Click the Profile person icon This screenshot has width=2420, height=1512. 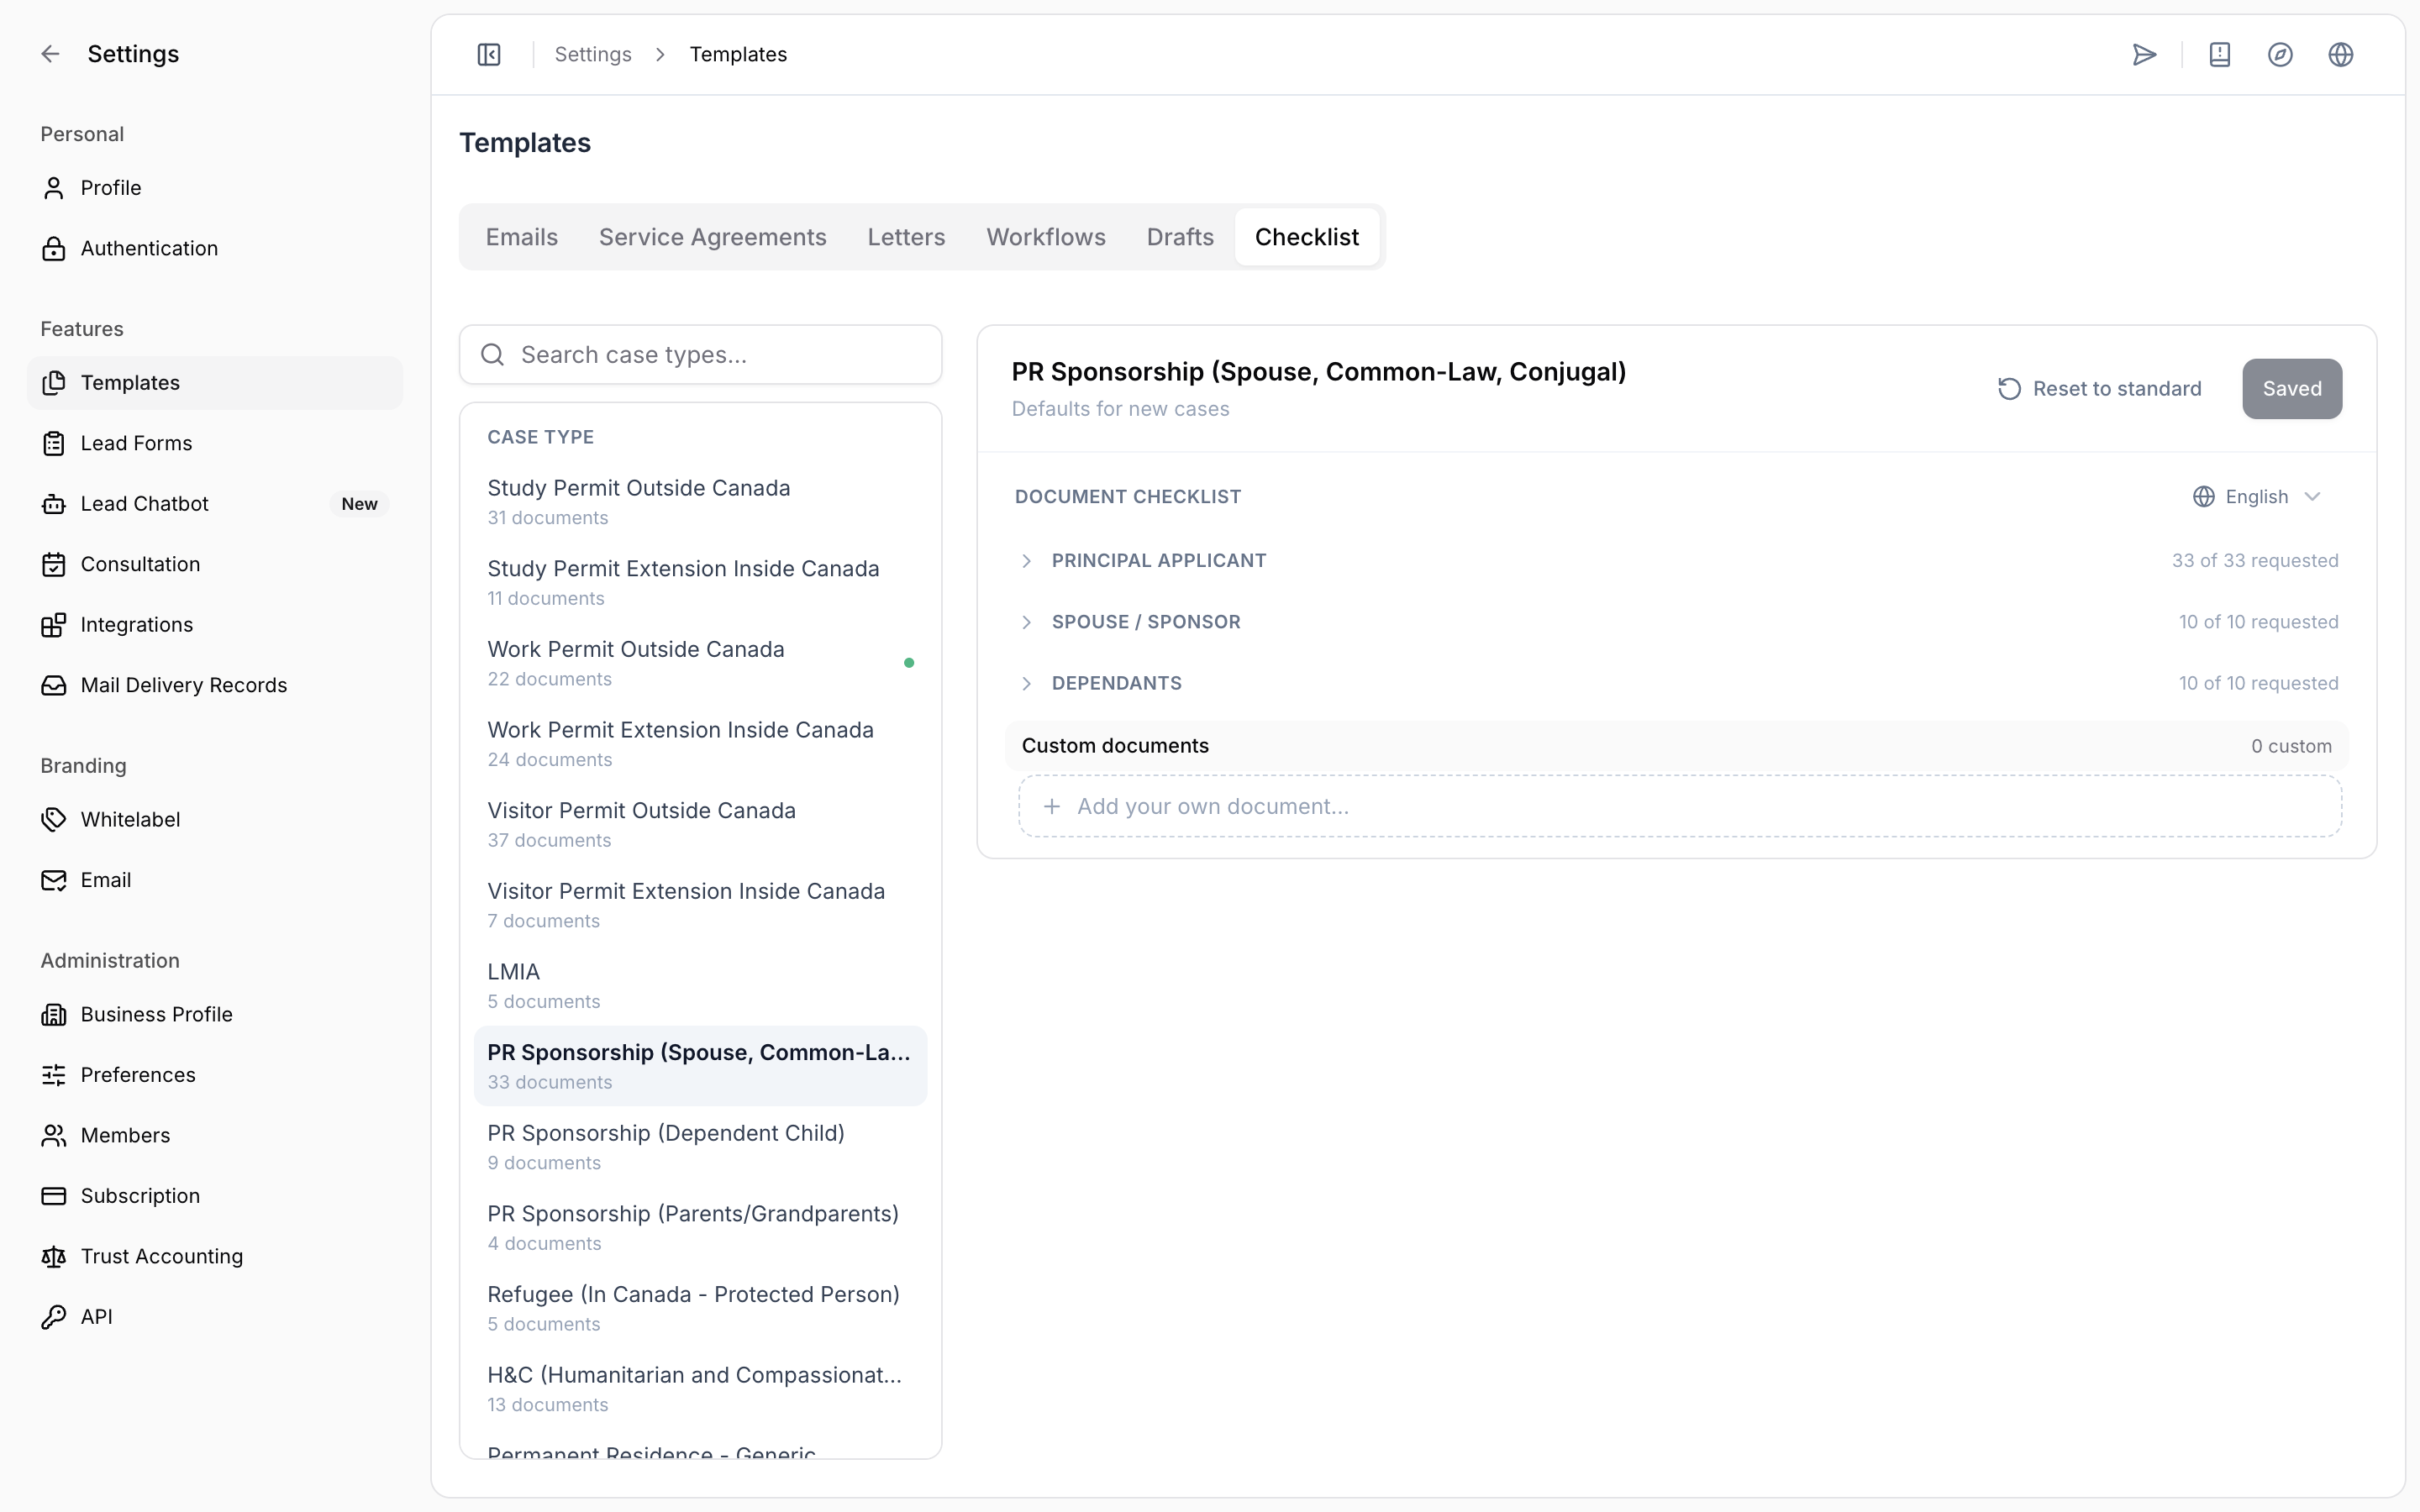[x=54, y=188]
